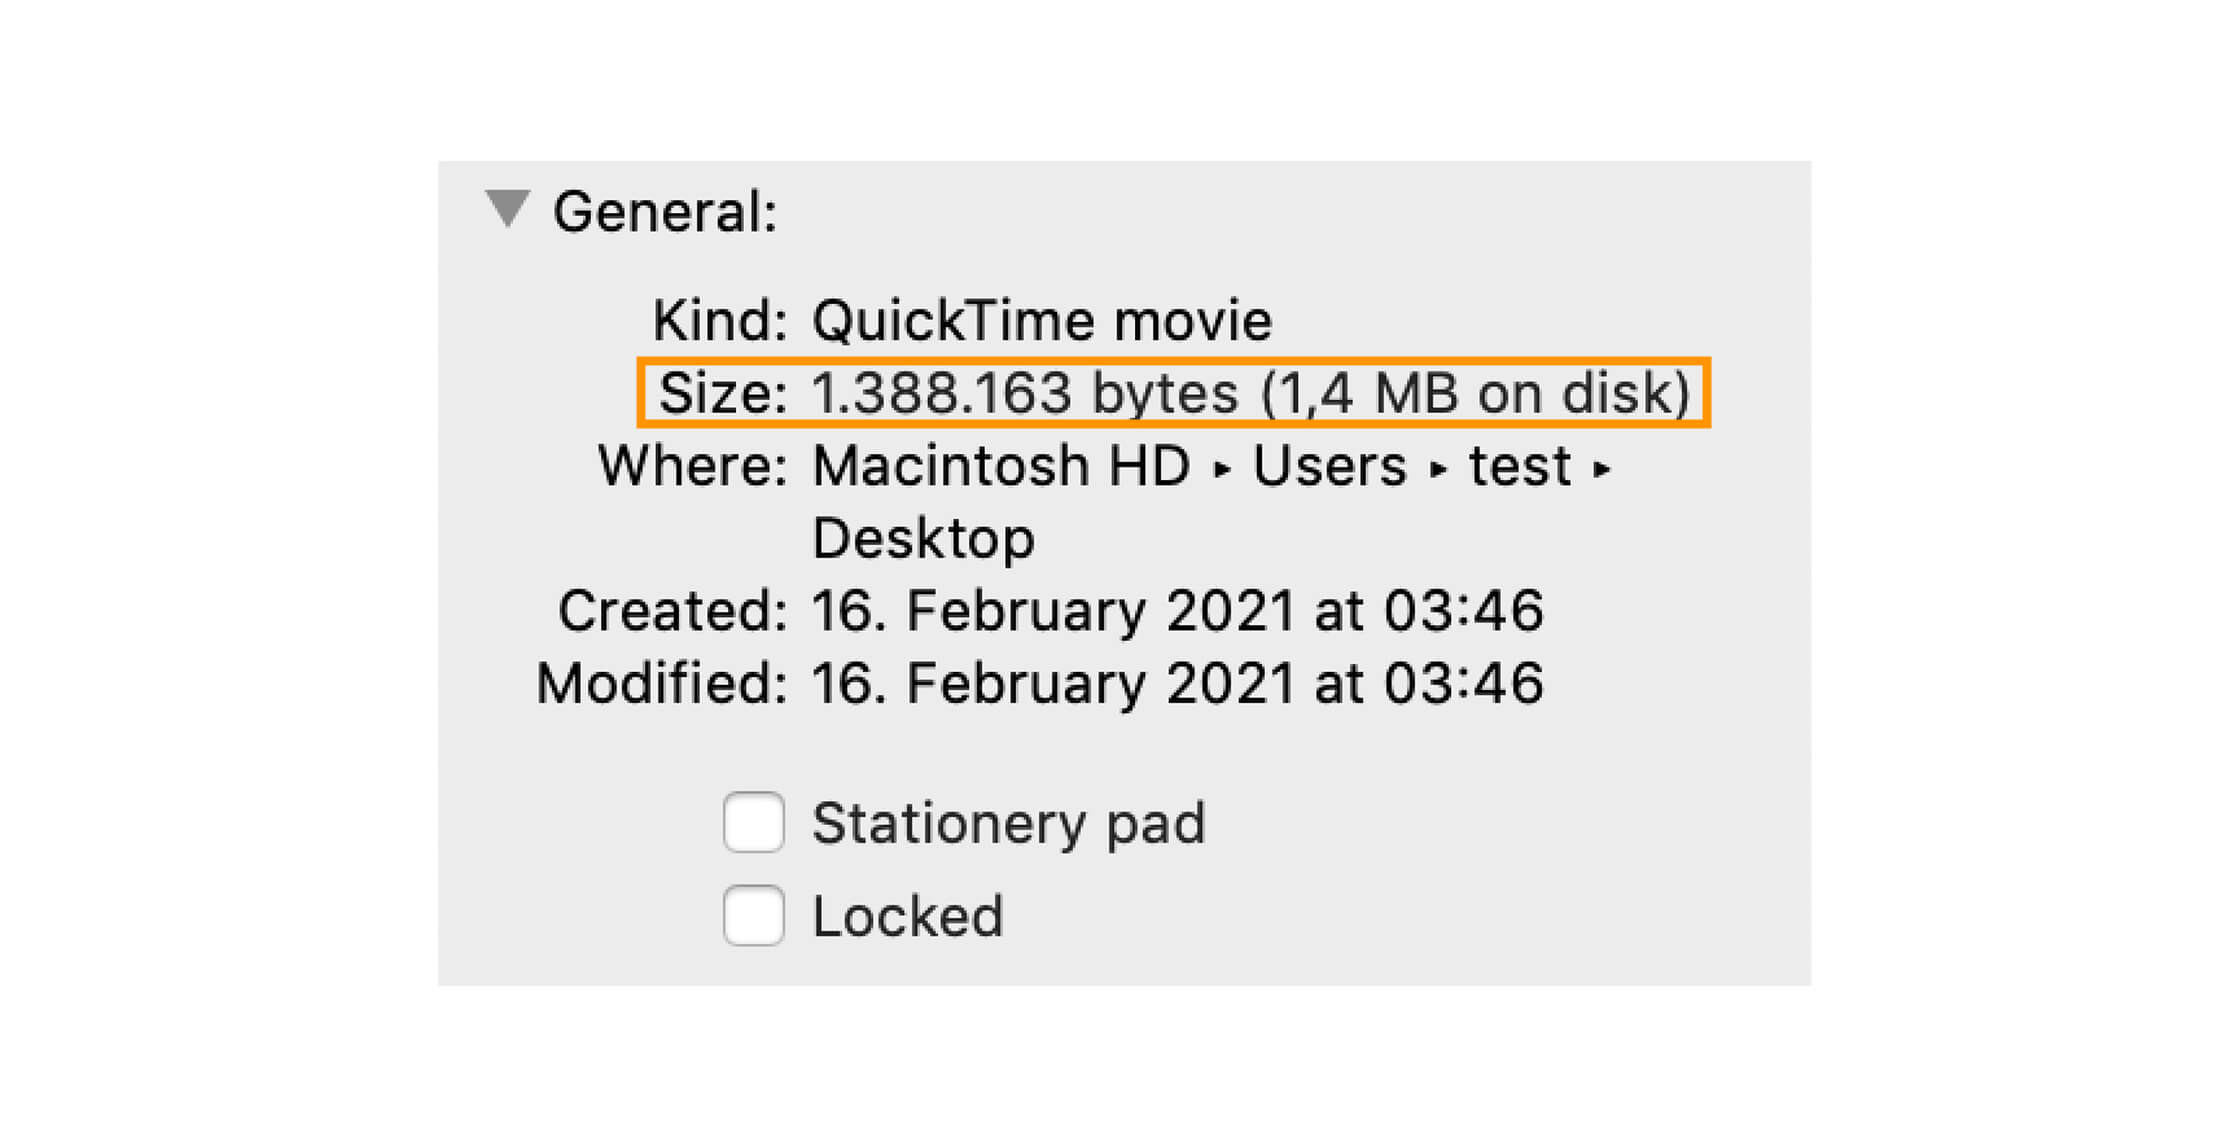Click Desktop in the Where path

pos(923,540)
